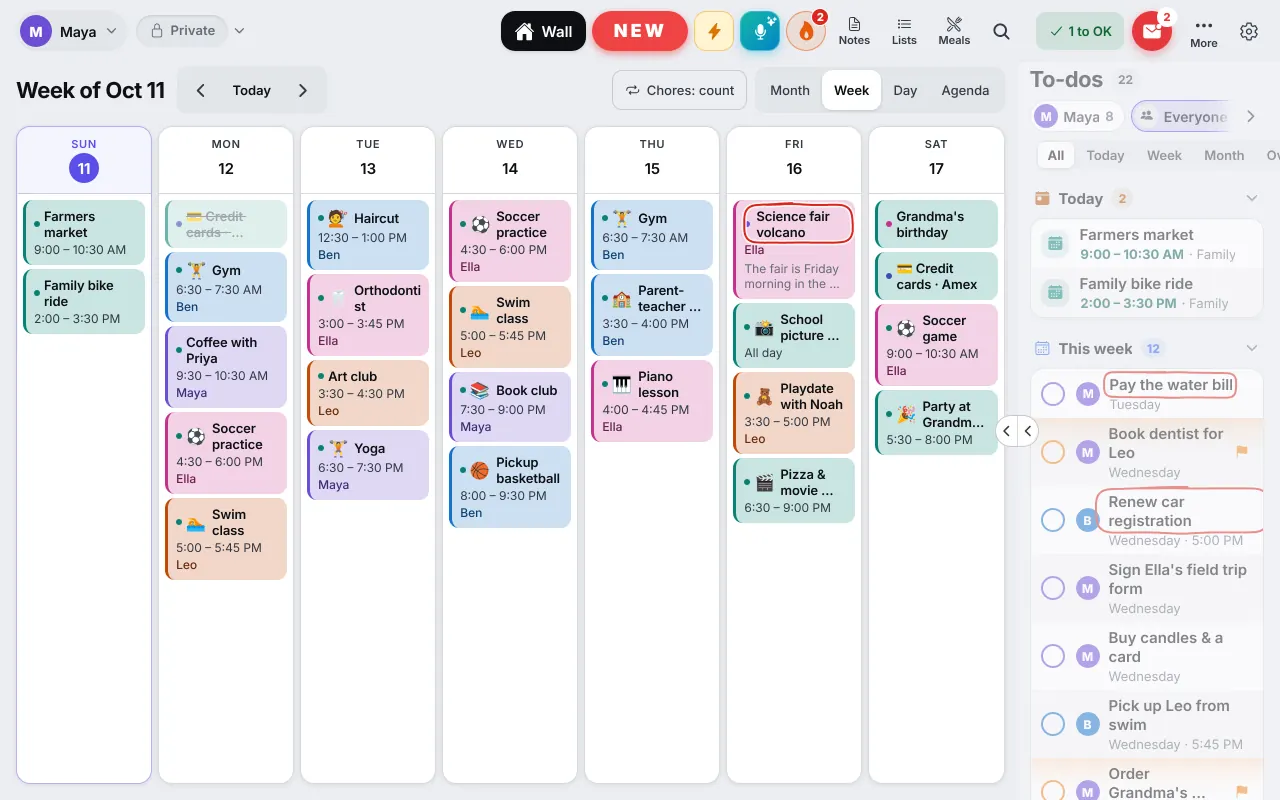Open Pizza & movie event

[794, 490]
